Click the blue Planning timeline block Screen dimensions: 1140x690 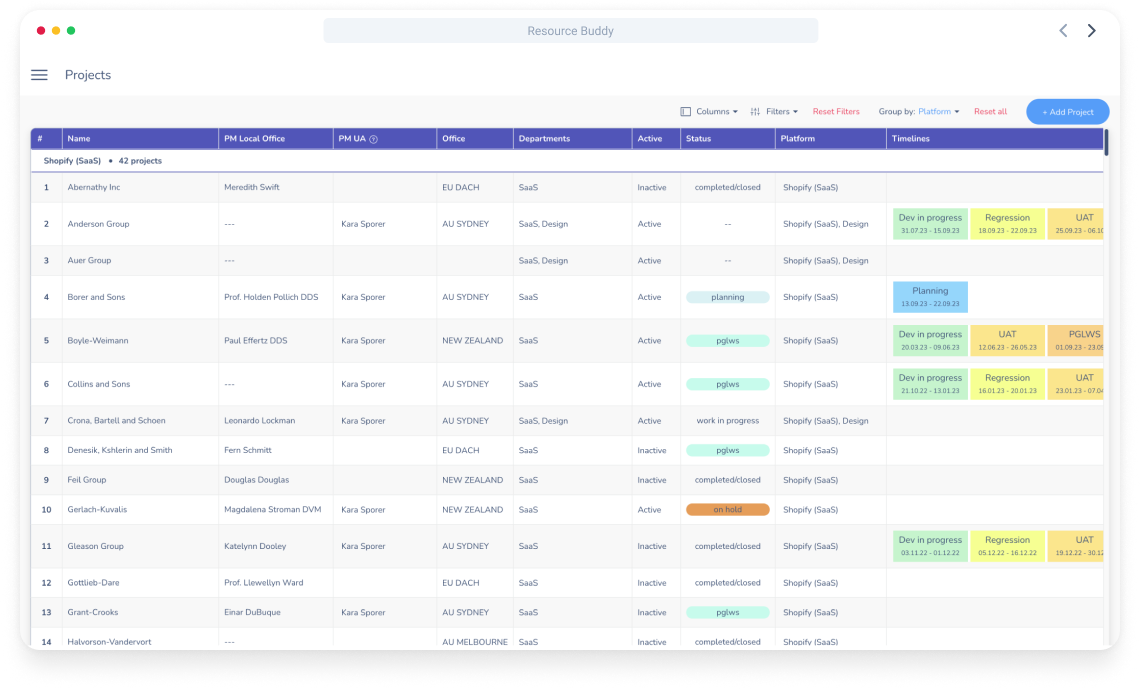930,297
